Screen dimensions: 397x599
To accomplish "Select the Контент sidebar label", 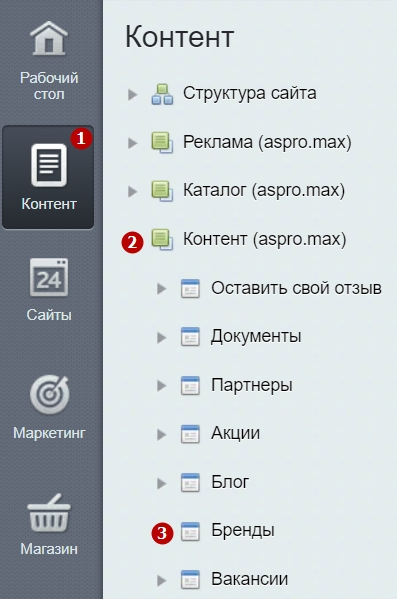I will point(49,204).
